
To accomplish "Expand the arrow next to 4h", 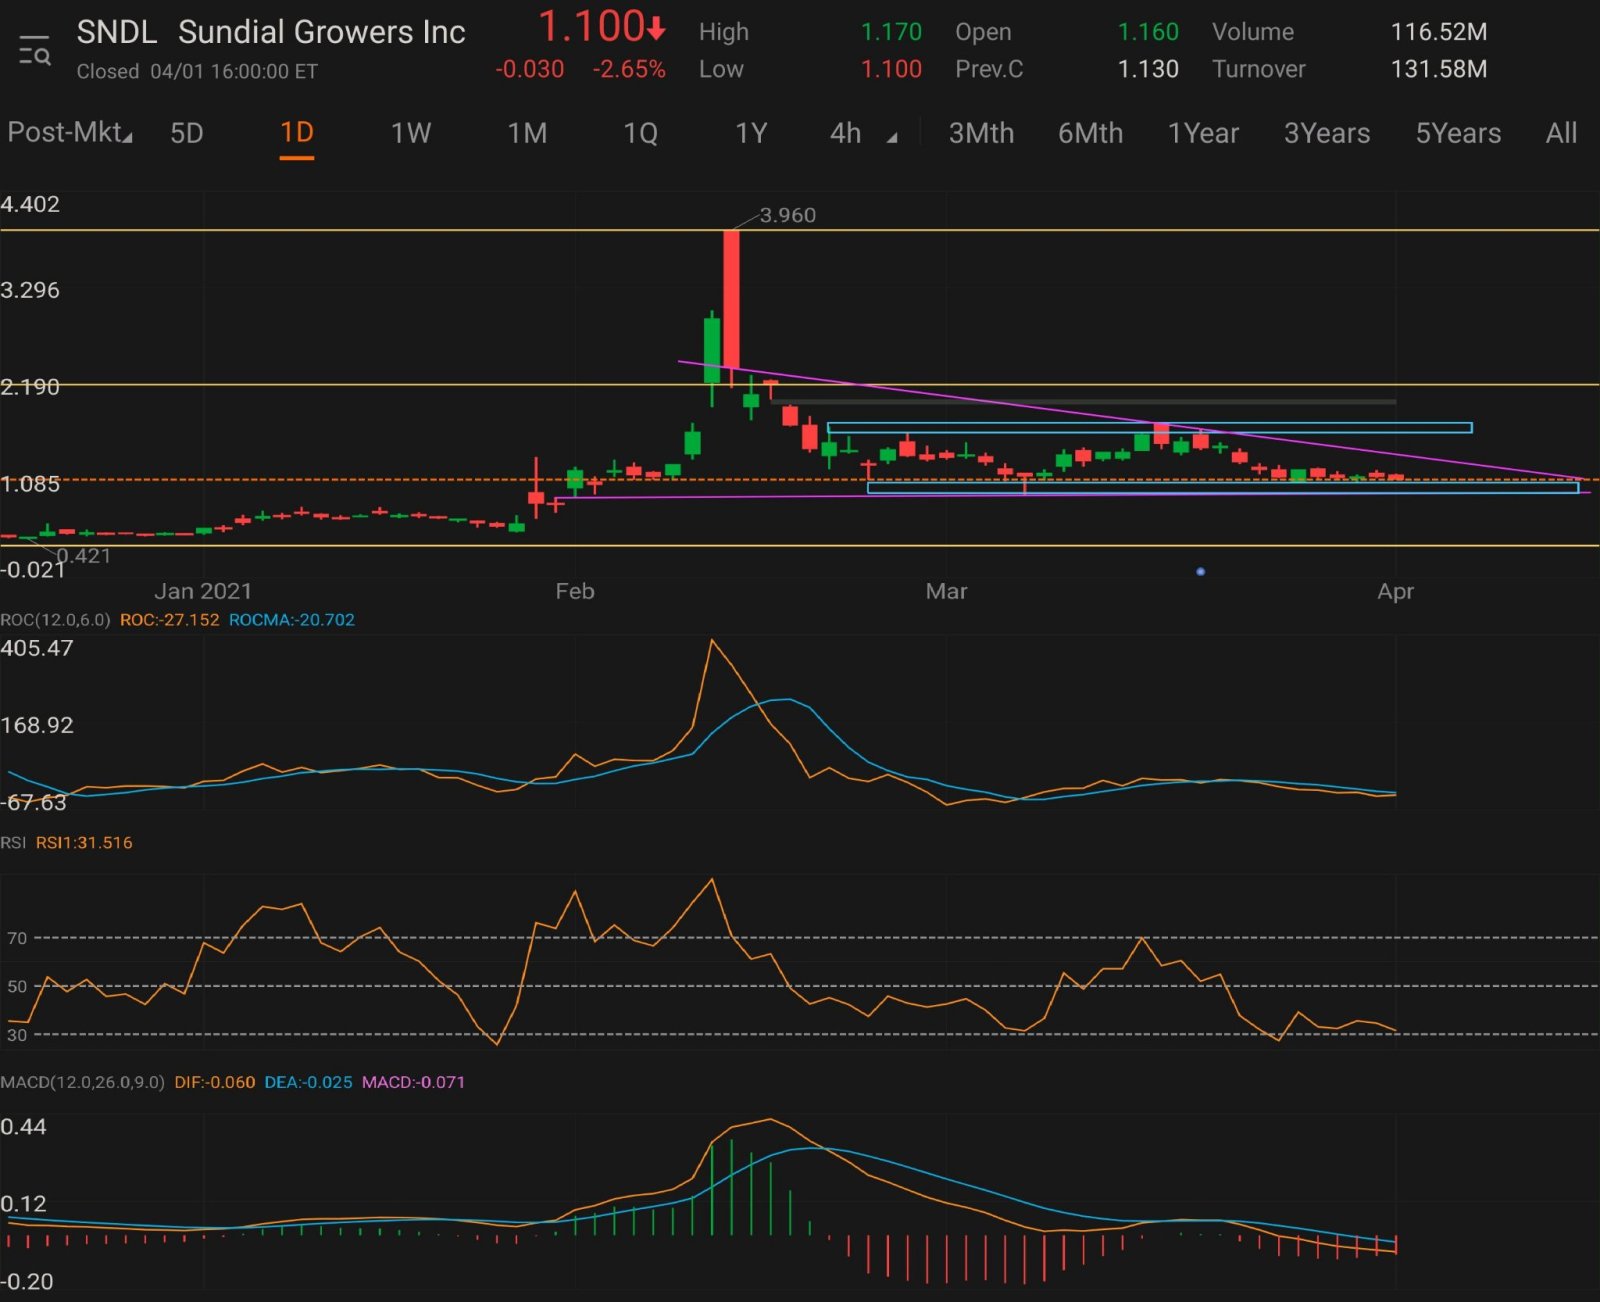I will 892,138.
